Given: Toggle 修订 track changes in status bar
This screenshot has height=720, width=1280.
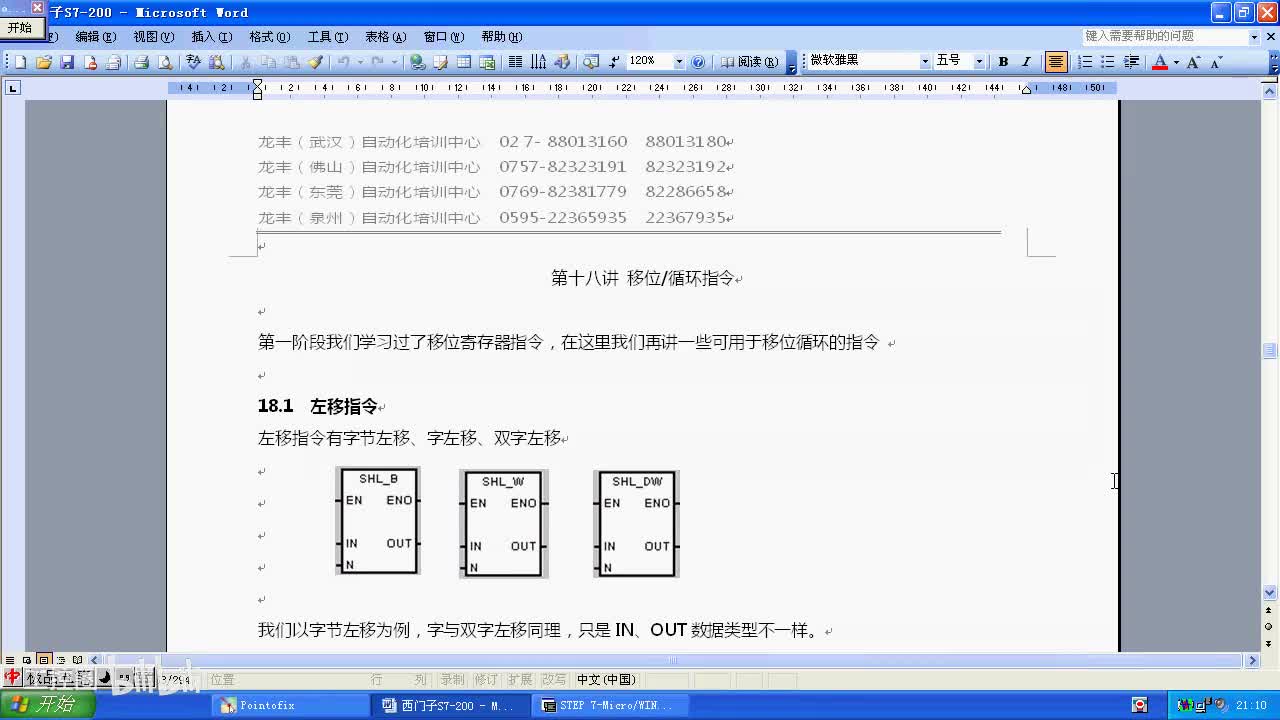Looking at the screenshot, I should (486, 680).
